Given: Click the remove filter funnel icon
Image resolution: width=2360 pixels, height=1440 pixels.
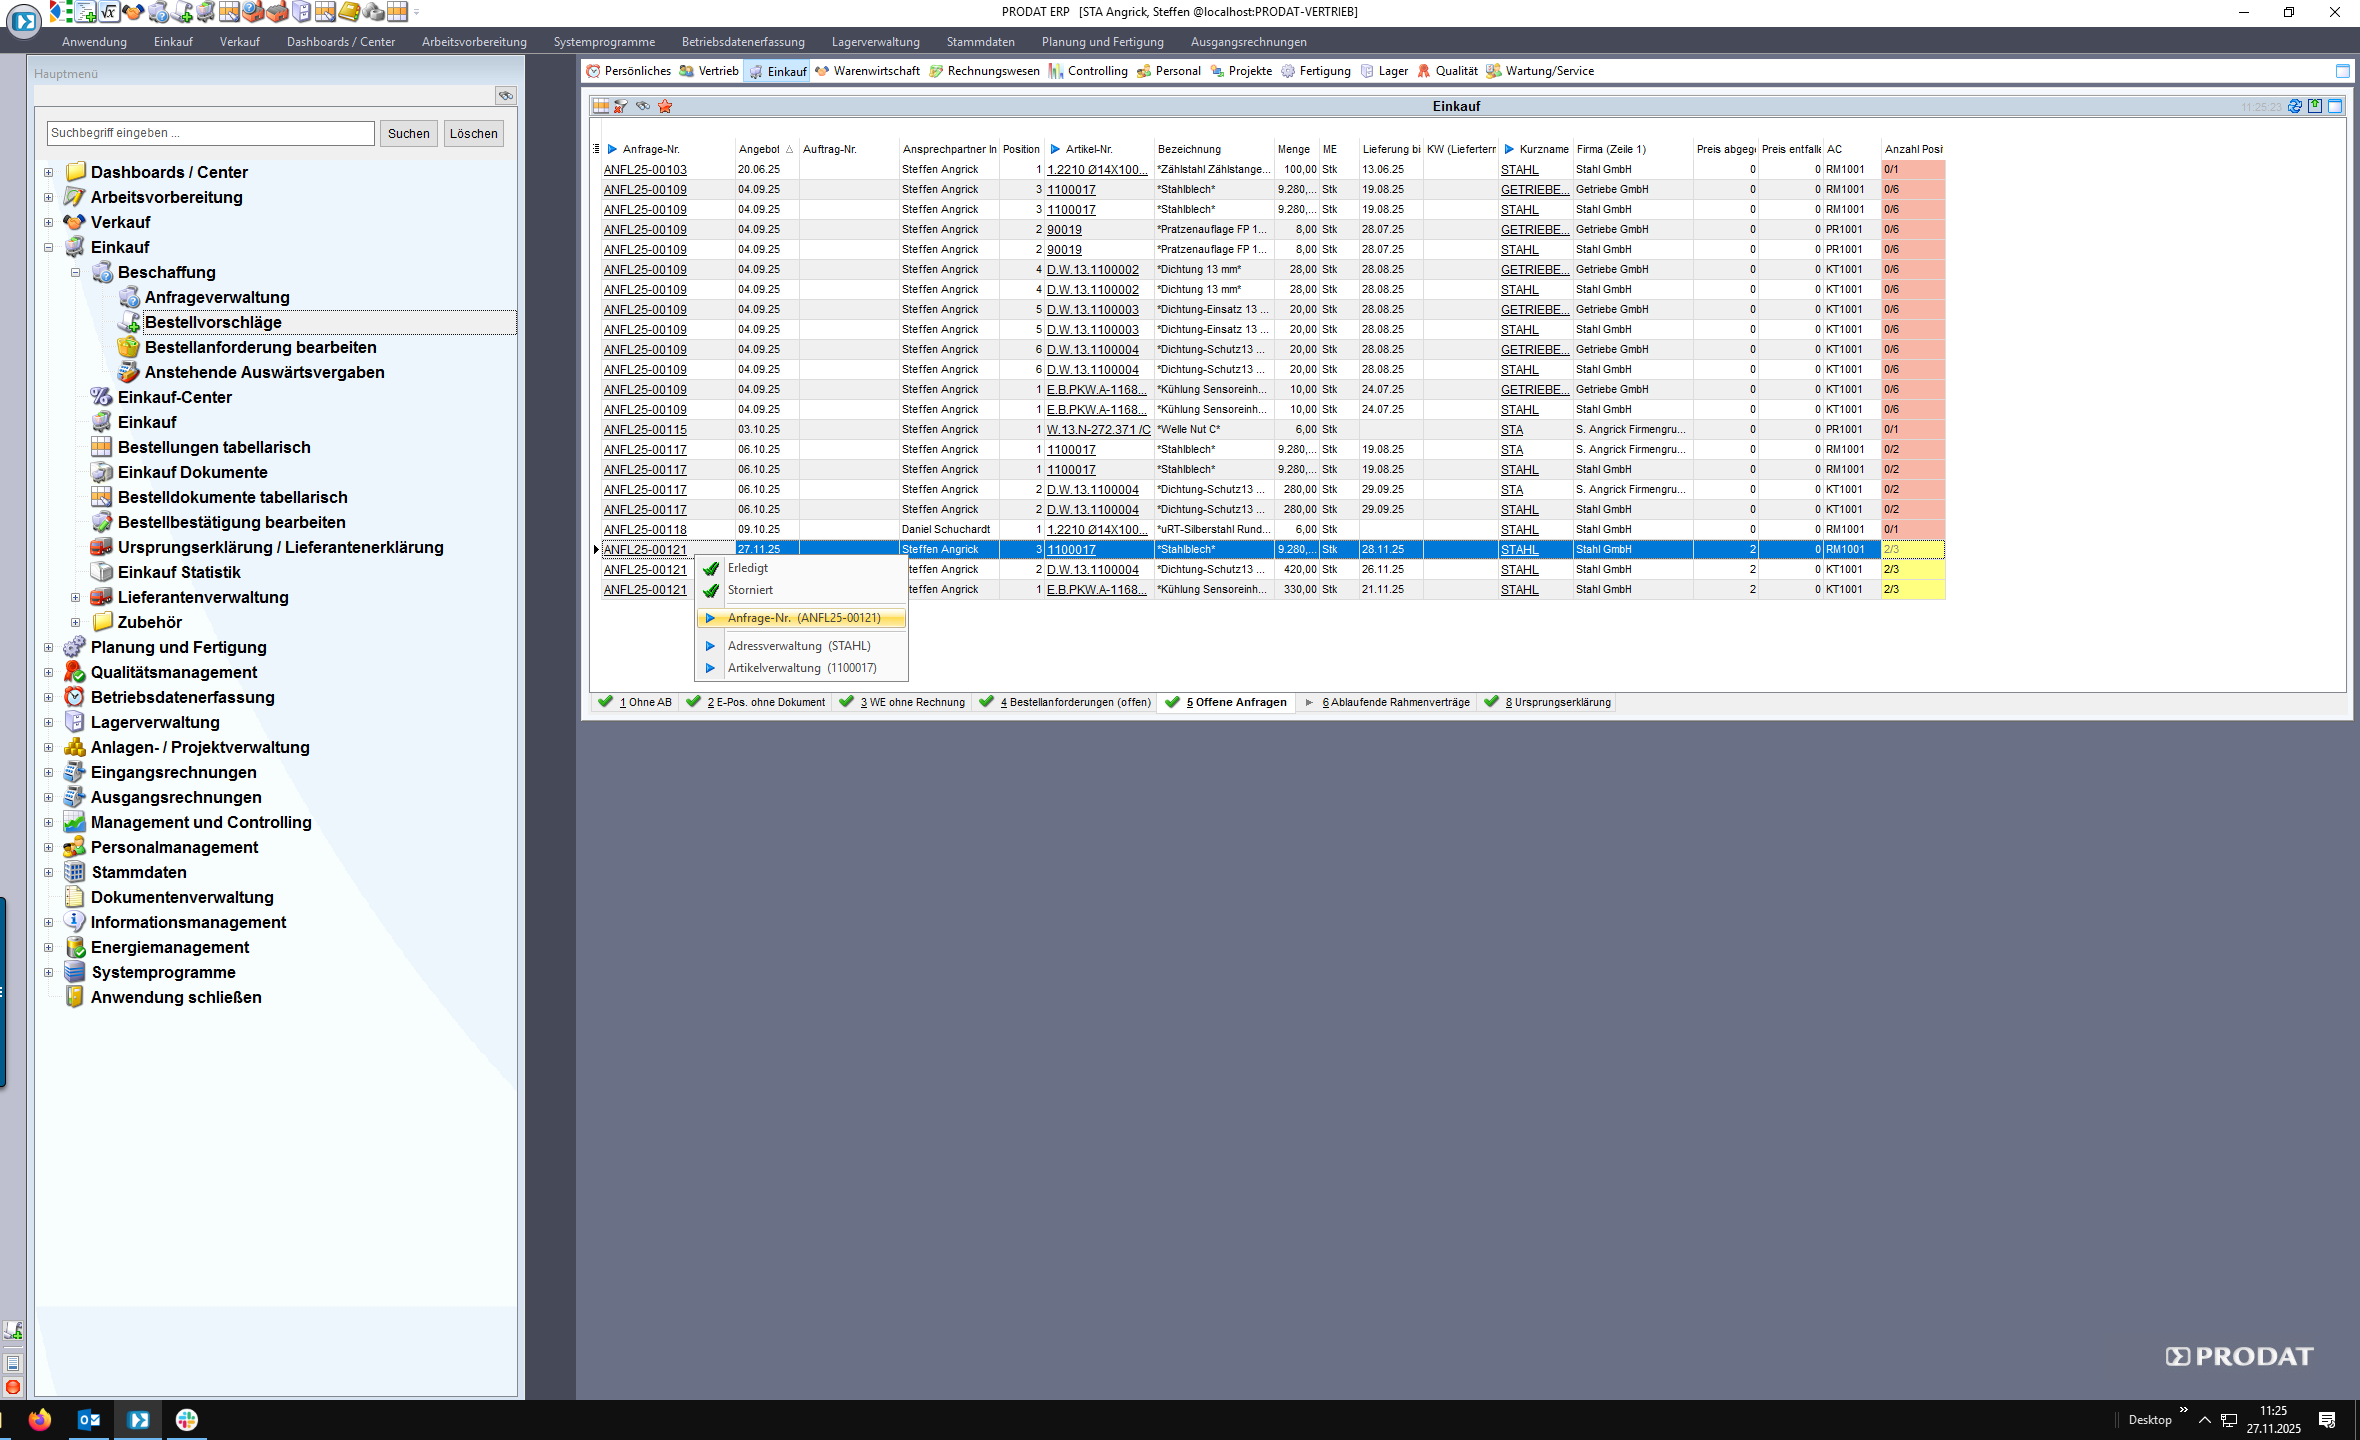Looking at the screenshot, I should pyautogui.click(x=621, y=106).
